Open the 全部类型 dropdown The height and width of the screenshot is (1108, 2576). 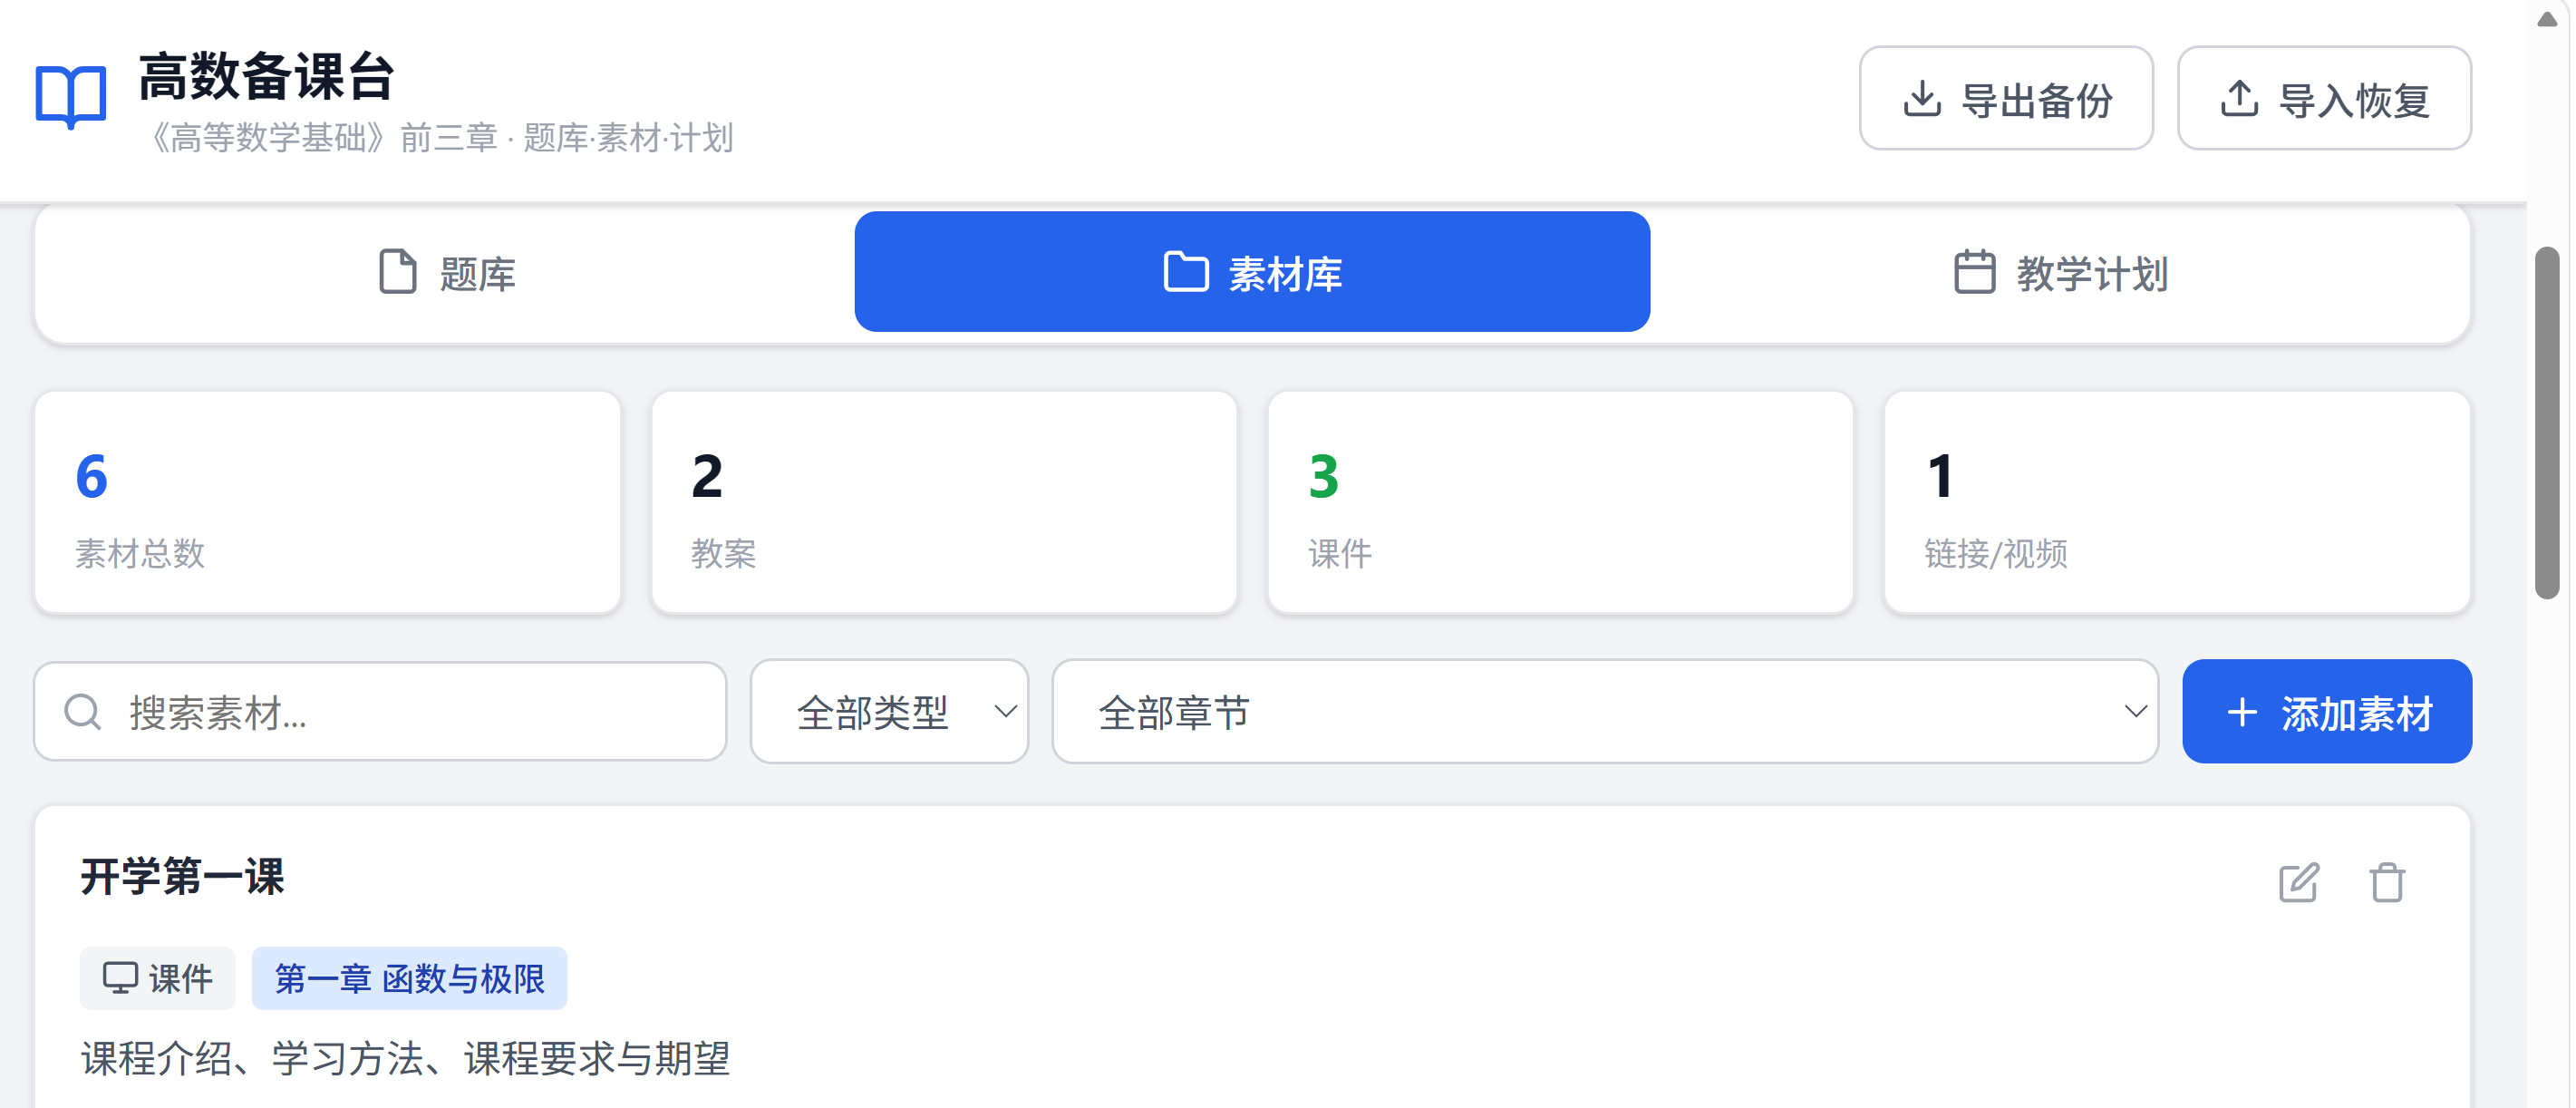tap(889, 711)
